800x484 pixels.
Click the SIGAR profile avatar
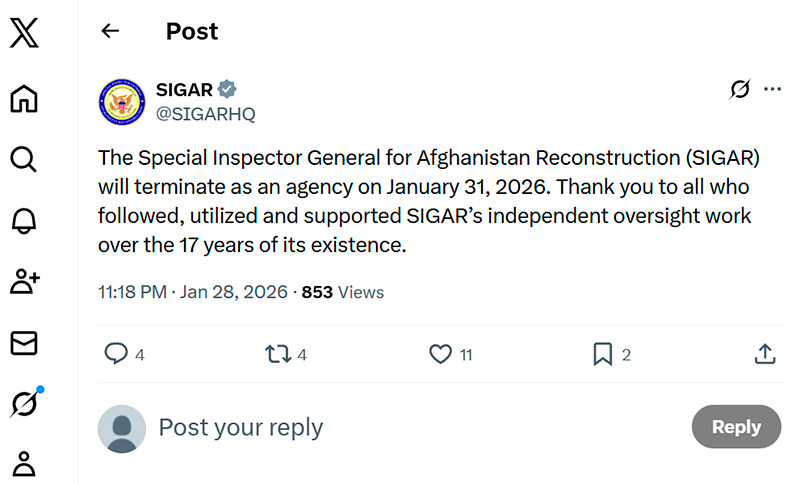122,102
